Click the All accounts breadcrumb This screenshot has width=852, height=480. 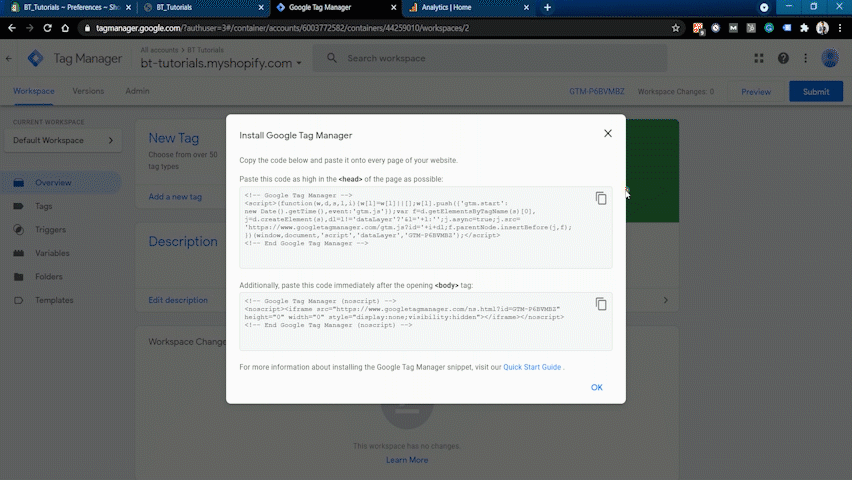click(x=159, y=50)
